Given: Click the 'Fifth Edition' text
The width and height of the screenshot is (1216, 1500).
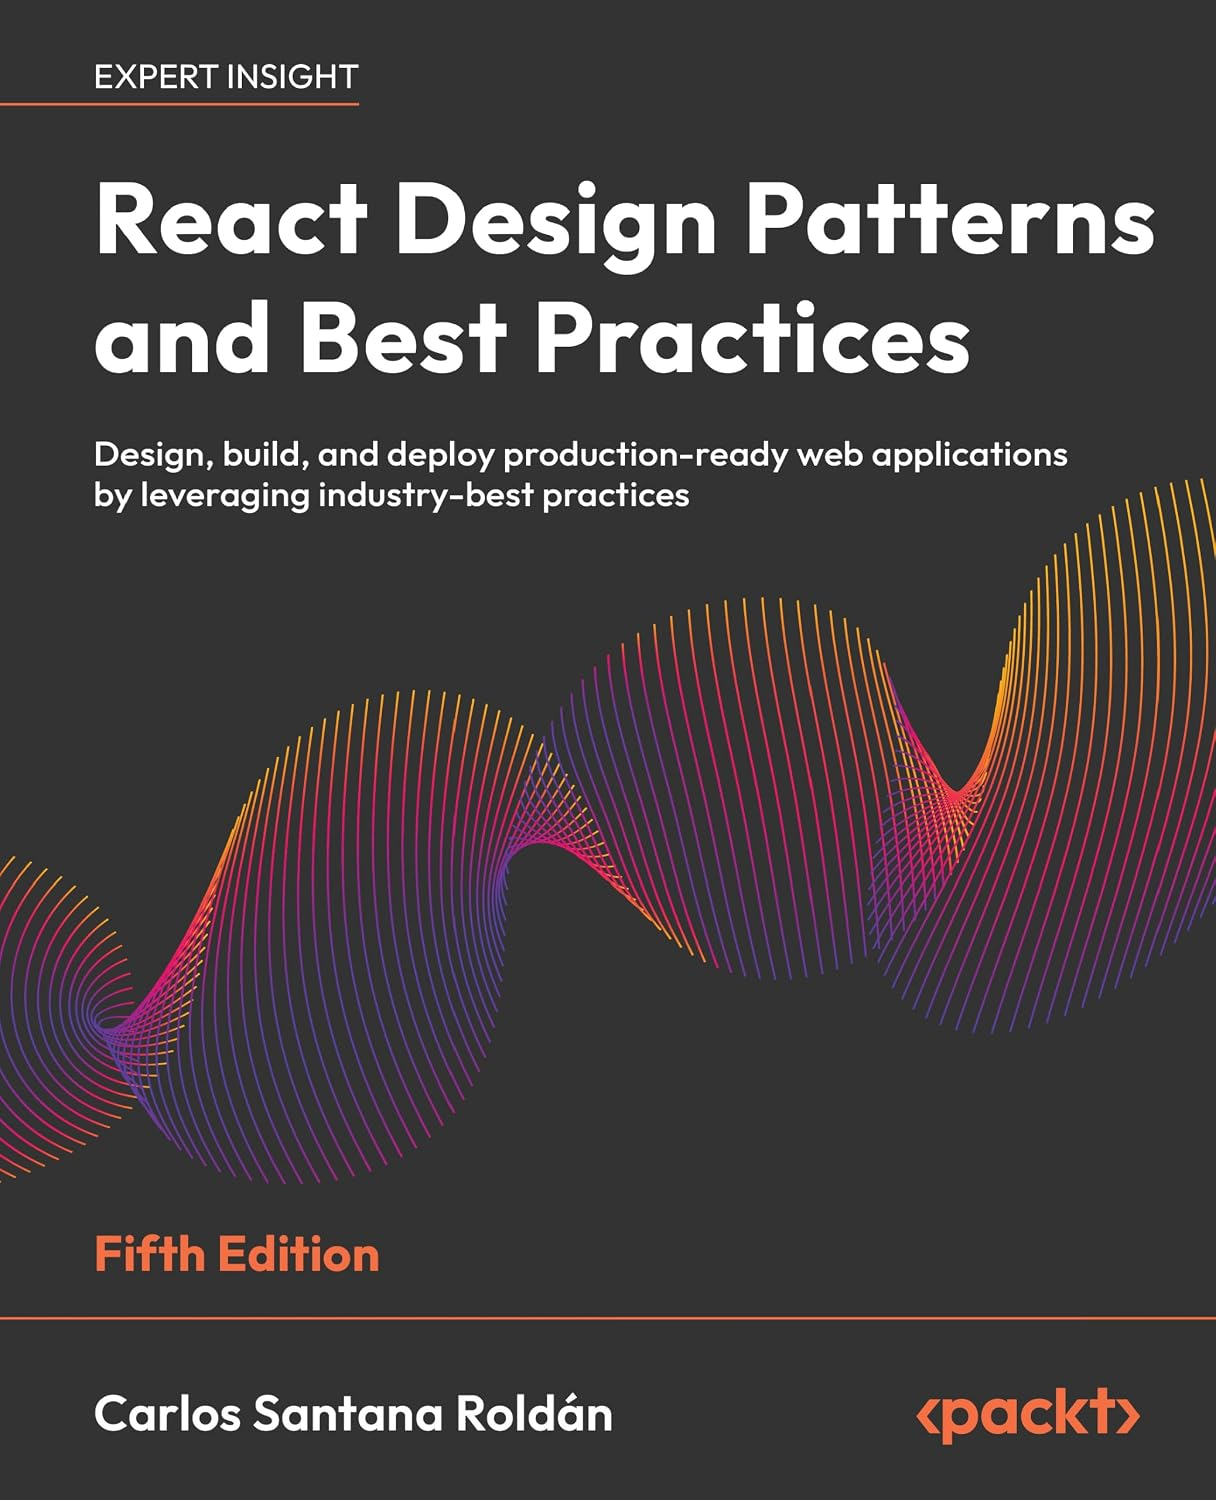Looking at the screenshot, I should tap(237, 1255).
